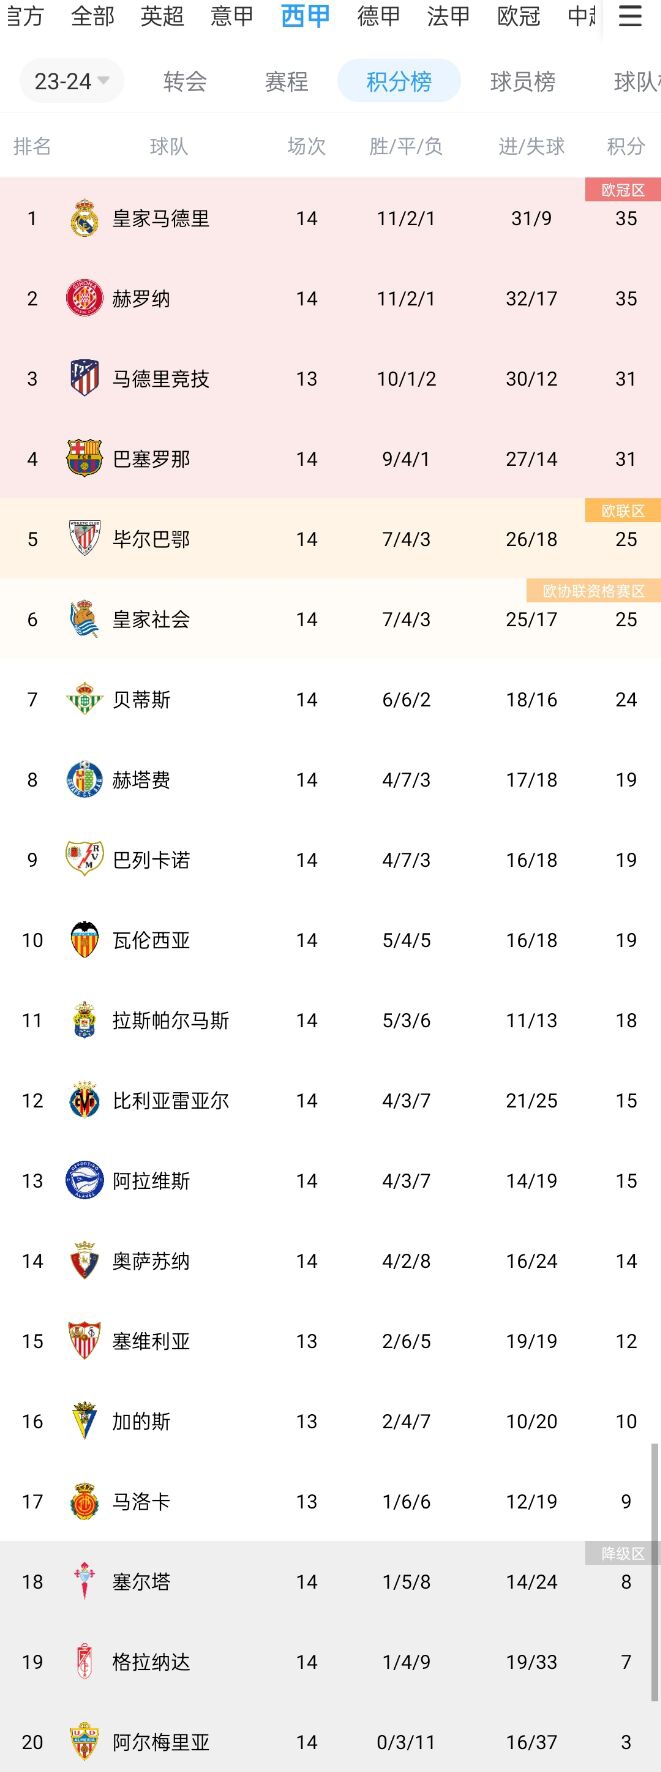
Task: Select the 球员榜 tab
Action: click(x=521, y=82)
